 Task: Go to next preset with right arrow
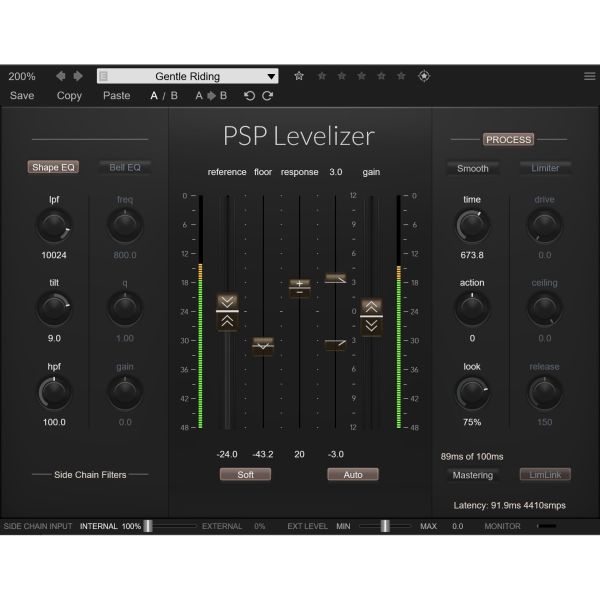click(x=78, y=76)
